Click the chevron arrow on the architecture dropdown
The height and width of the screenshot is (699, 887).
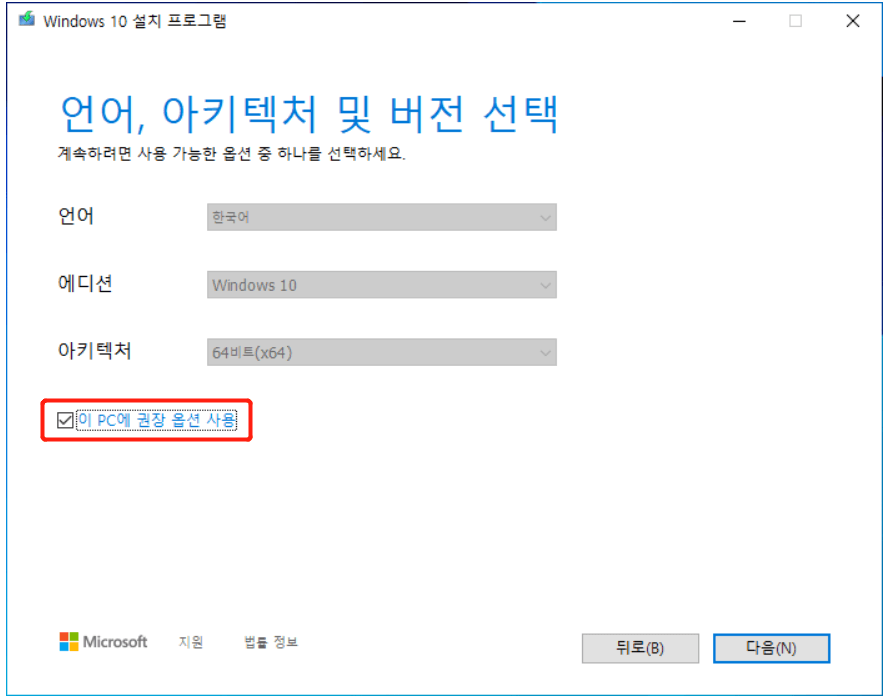pyautogui.click(x=546, y=352)
